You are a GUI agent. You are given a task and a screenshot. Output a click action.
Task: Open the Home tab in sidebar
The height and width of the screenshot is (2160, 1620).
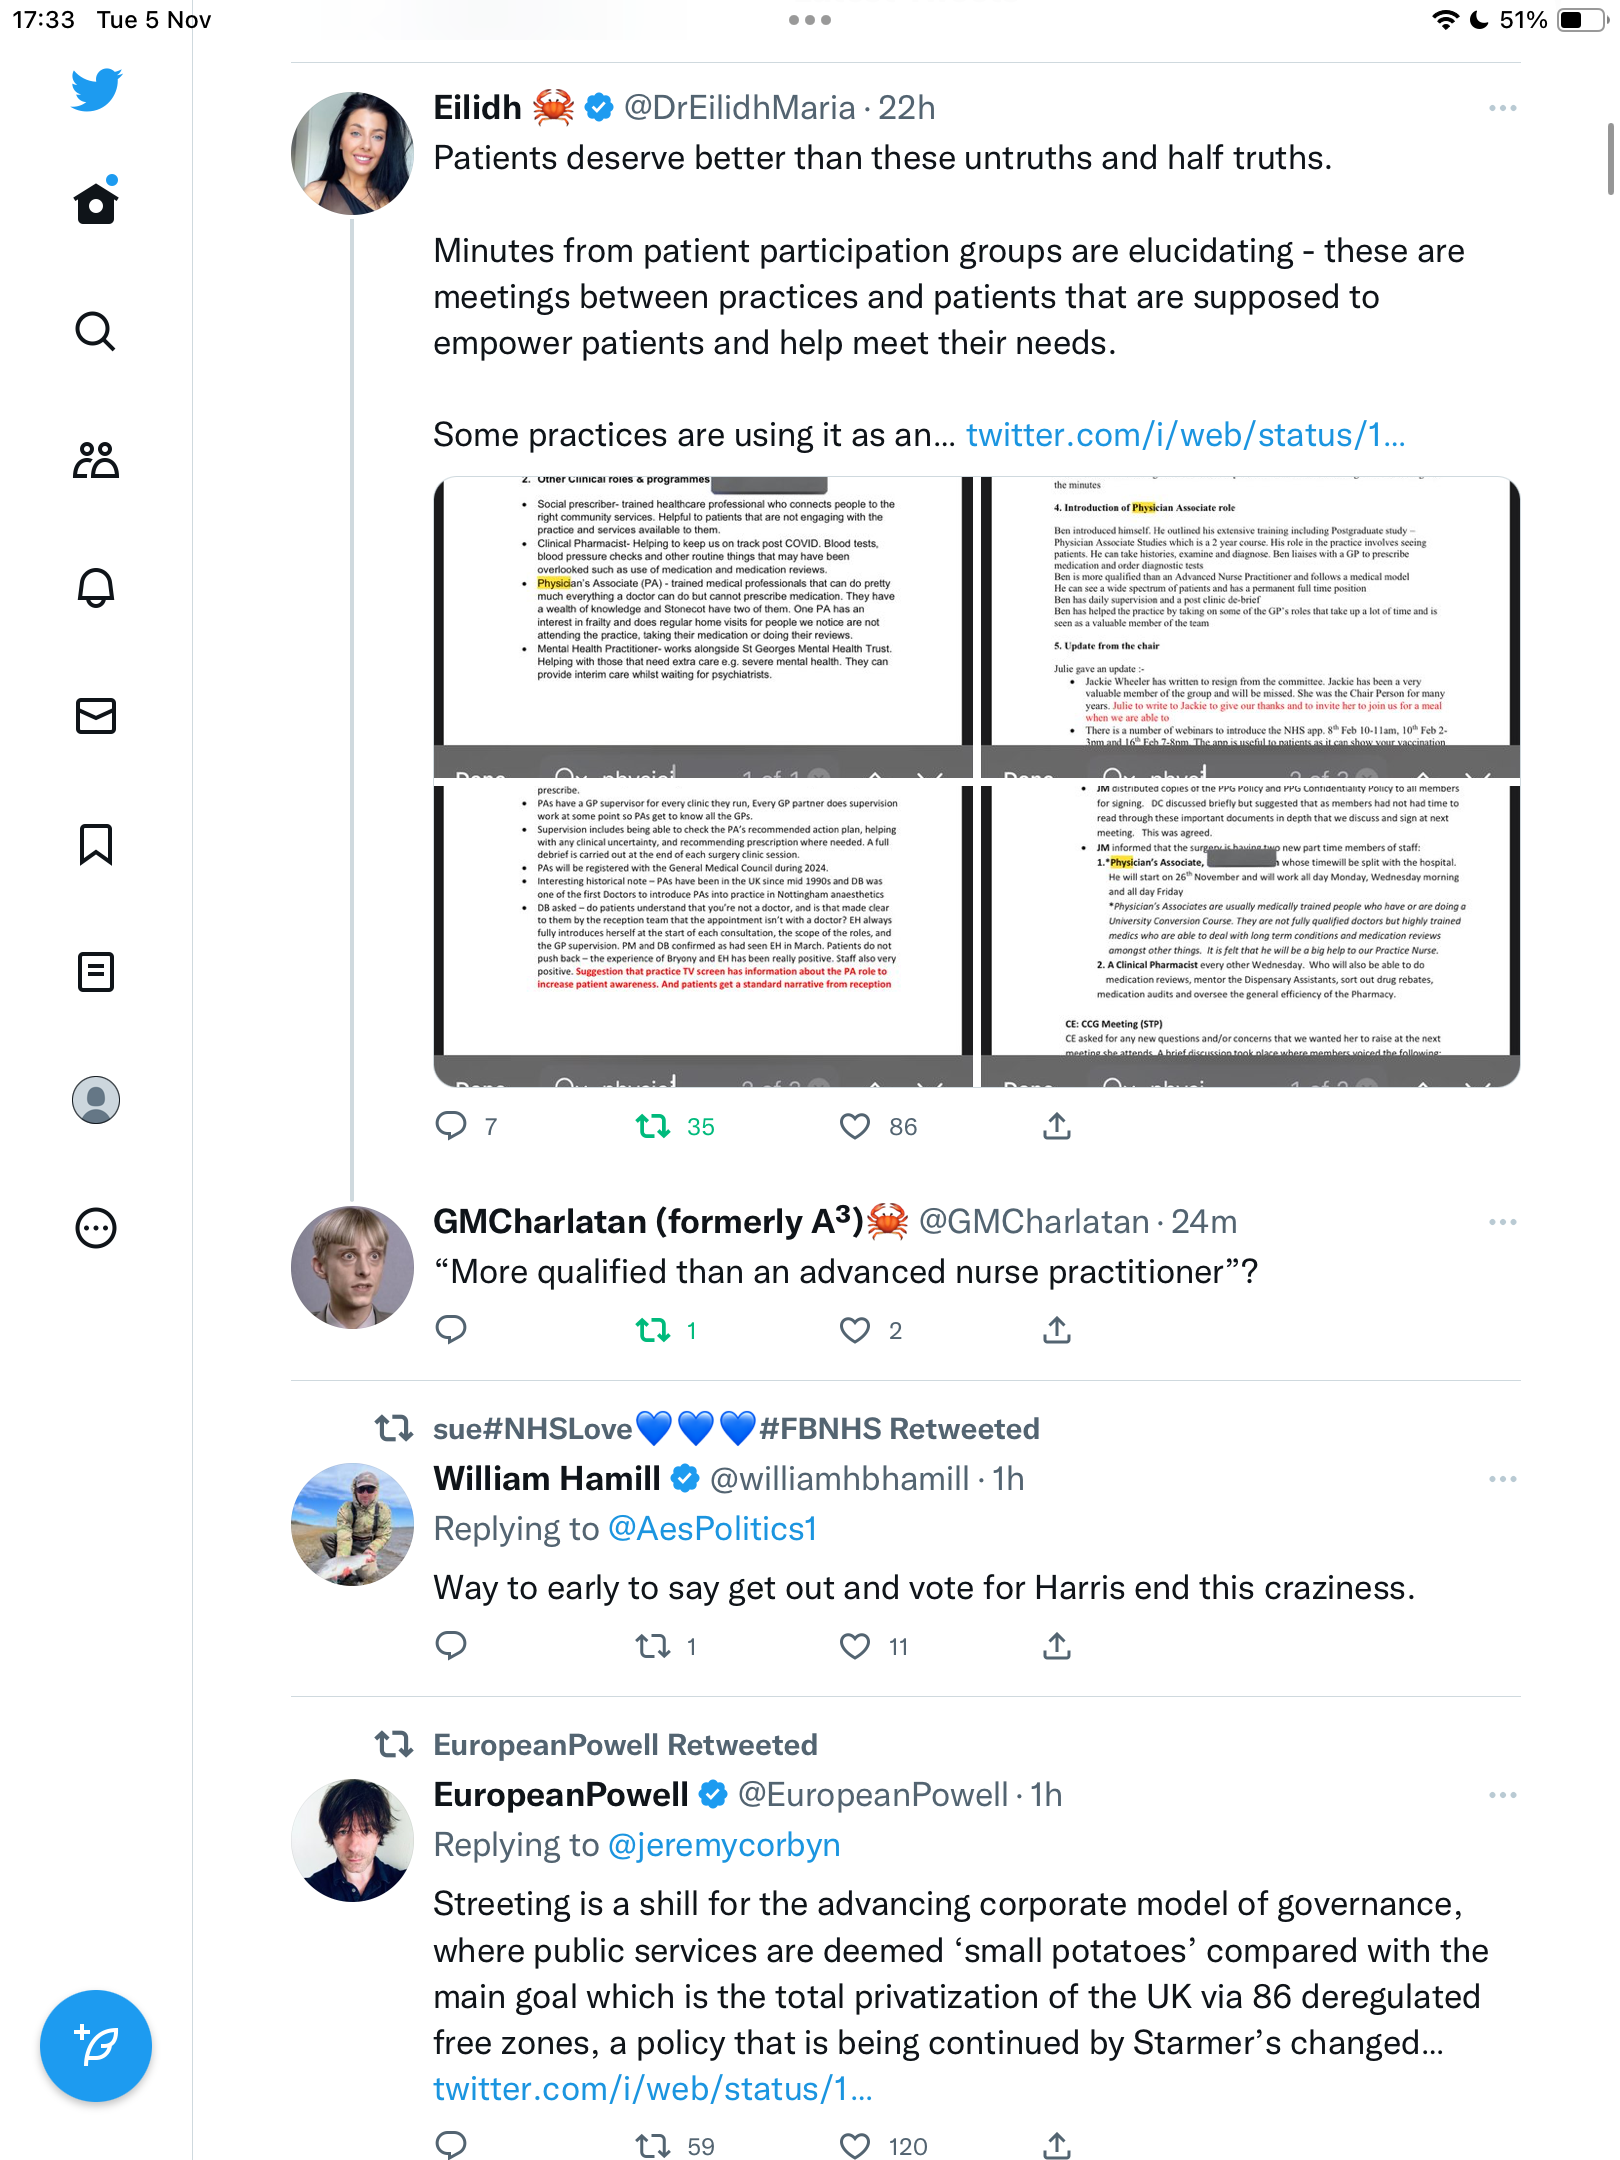(x=96, y=203)
